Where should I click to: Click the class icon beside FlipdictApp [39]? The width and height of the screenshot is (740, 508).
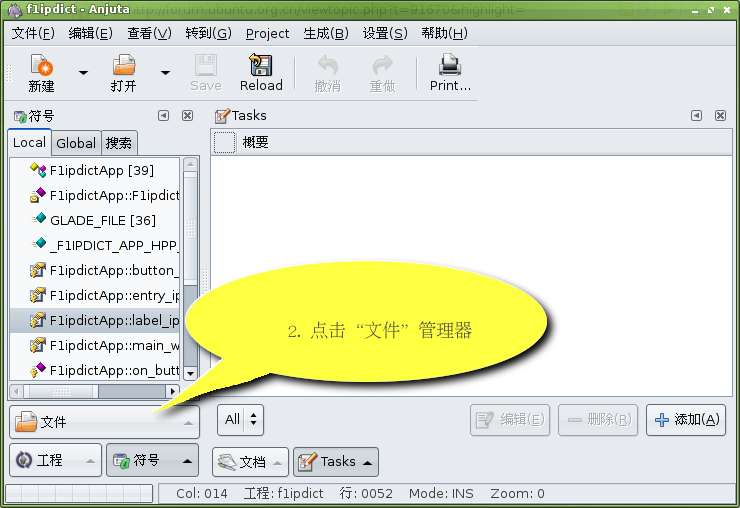(x=38, y=169)
